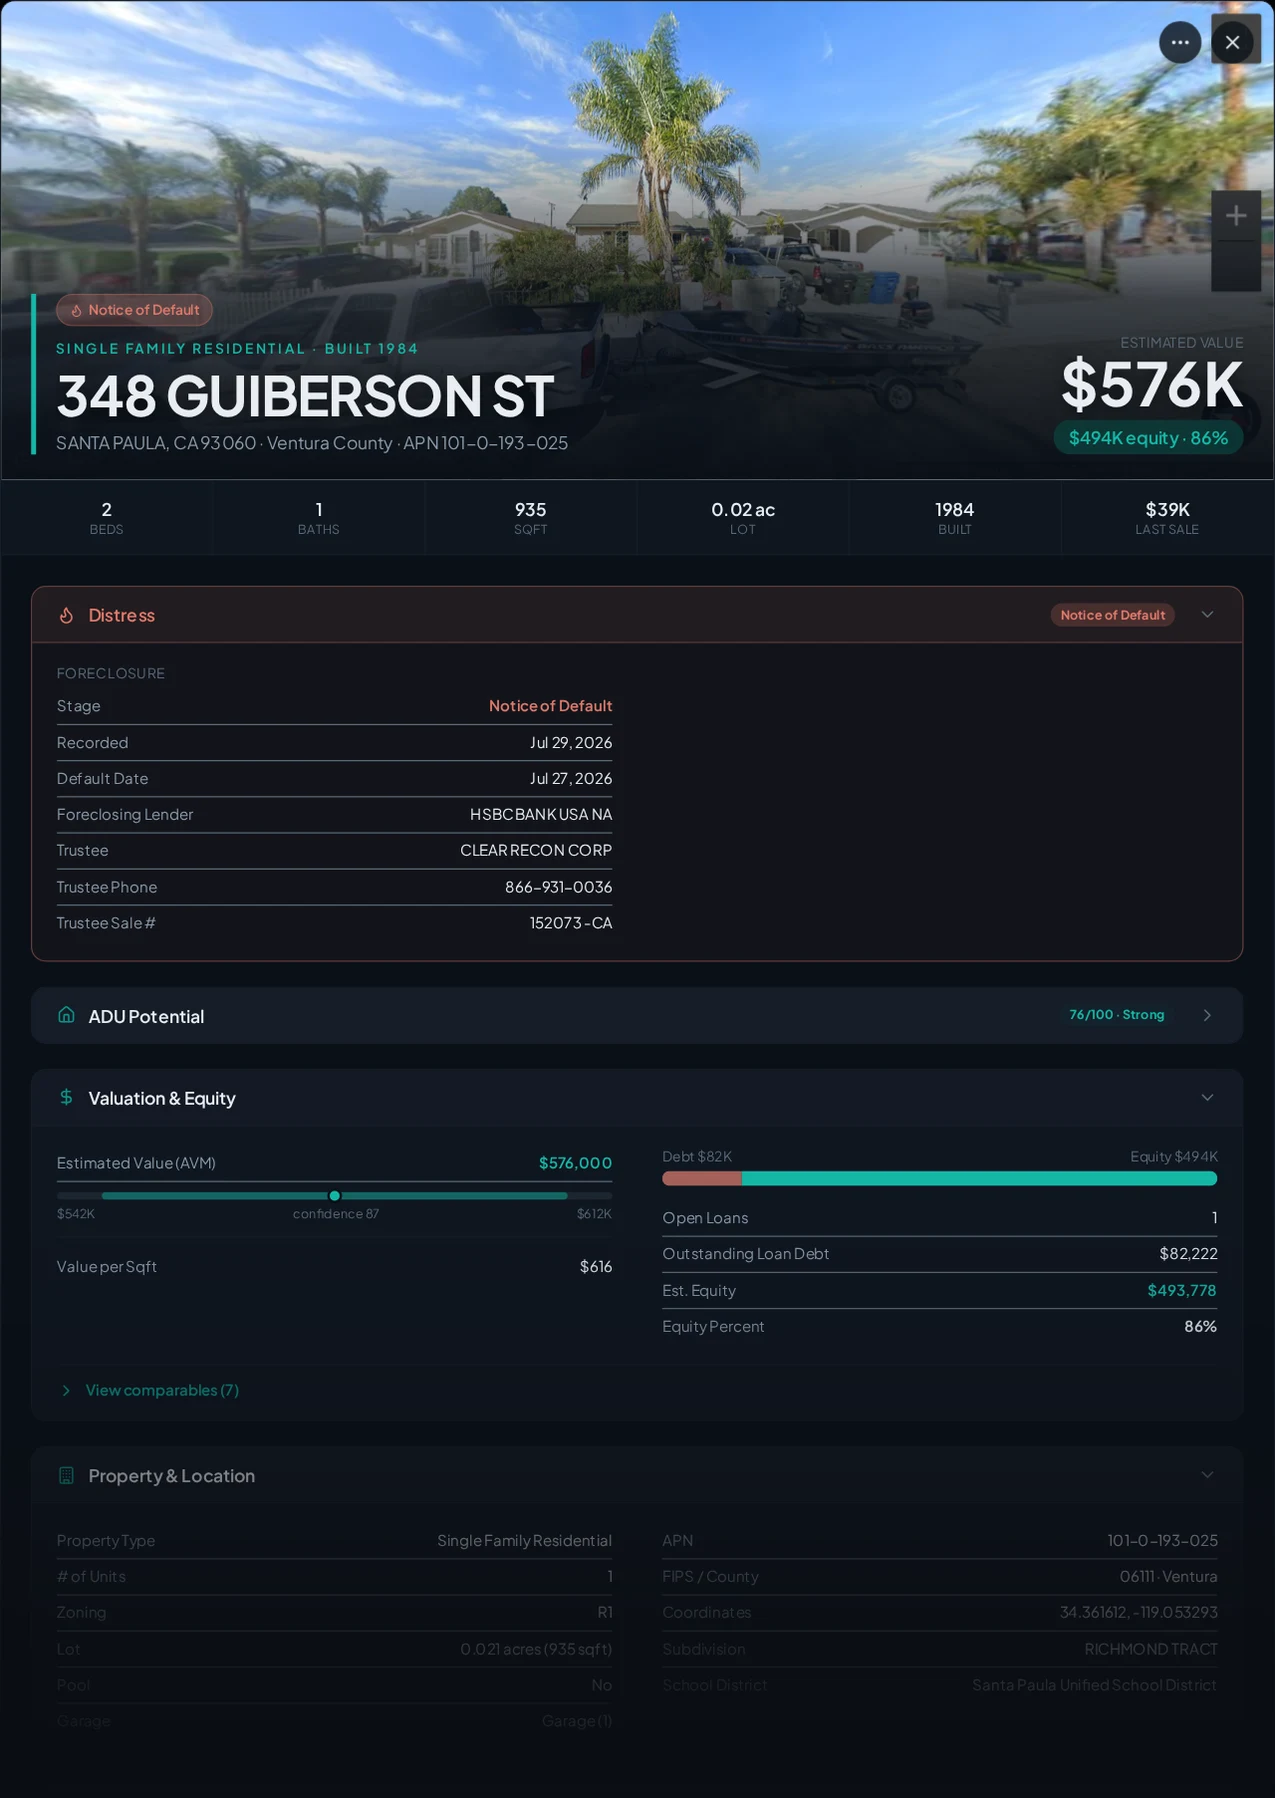Click the 0.02 ac LOT stat cell

pyautogui.click(x=743, y=518)
